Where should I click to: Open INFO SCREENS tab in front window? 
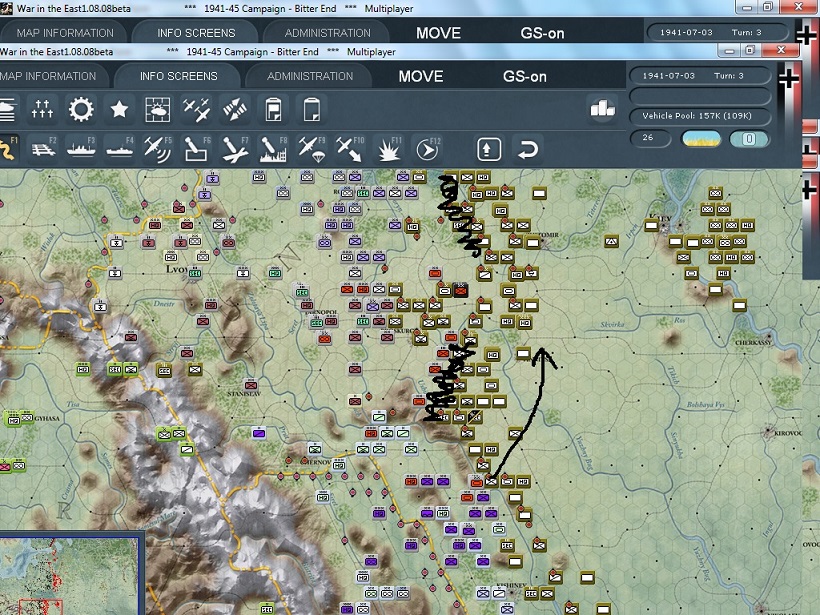(x=178, y=76)
